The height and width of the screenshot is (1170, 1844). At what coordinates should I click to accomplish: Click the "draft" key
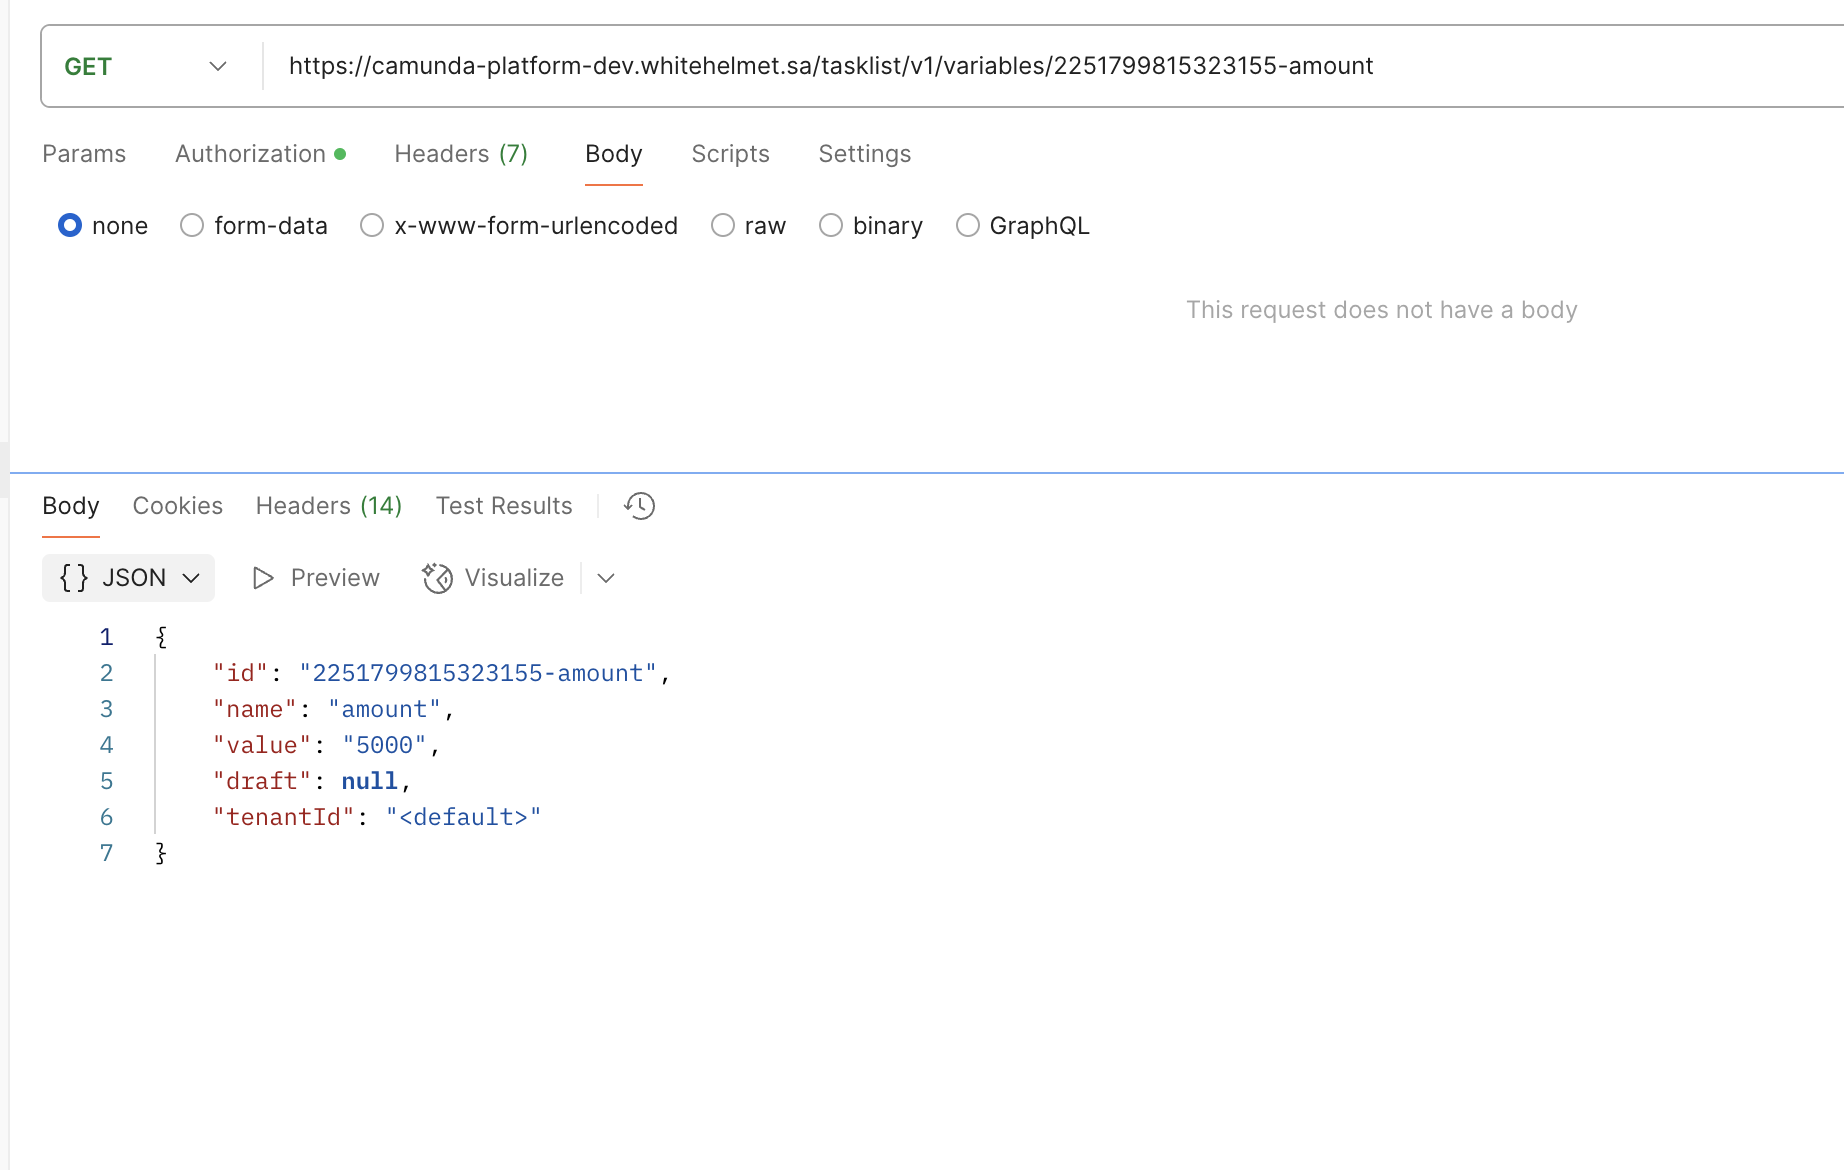point(263,781)
